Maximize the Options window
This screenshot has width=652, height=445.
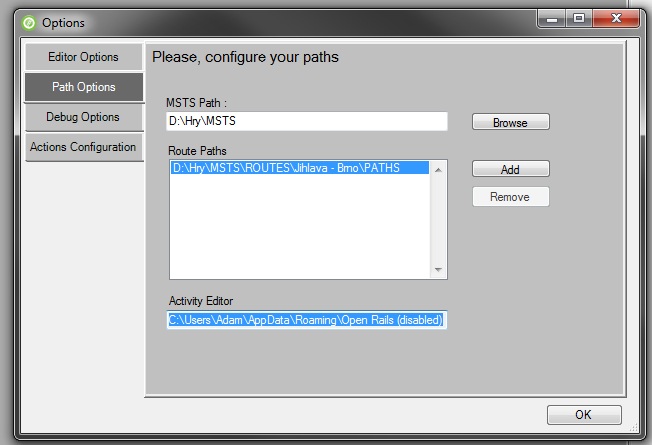click(577, 18)
